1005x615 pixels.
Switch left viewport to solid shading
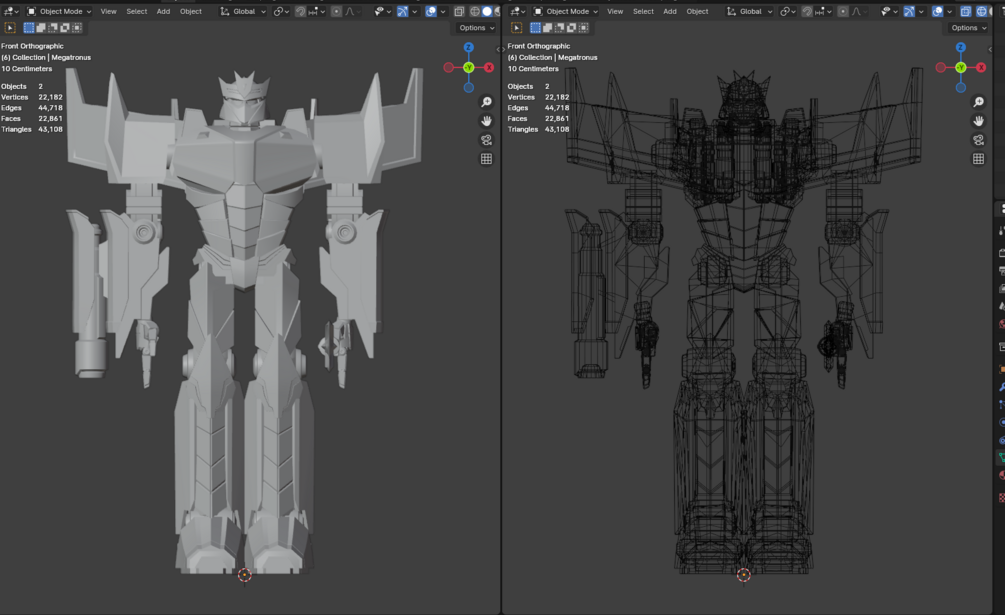click(x=487, y=12)
